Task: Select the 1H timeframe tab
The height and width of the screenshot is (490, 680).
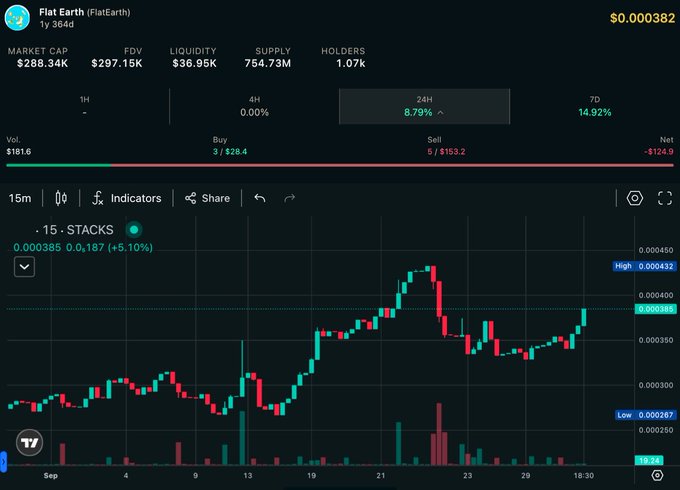Action: point(85,106)
